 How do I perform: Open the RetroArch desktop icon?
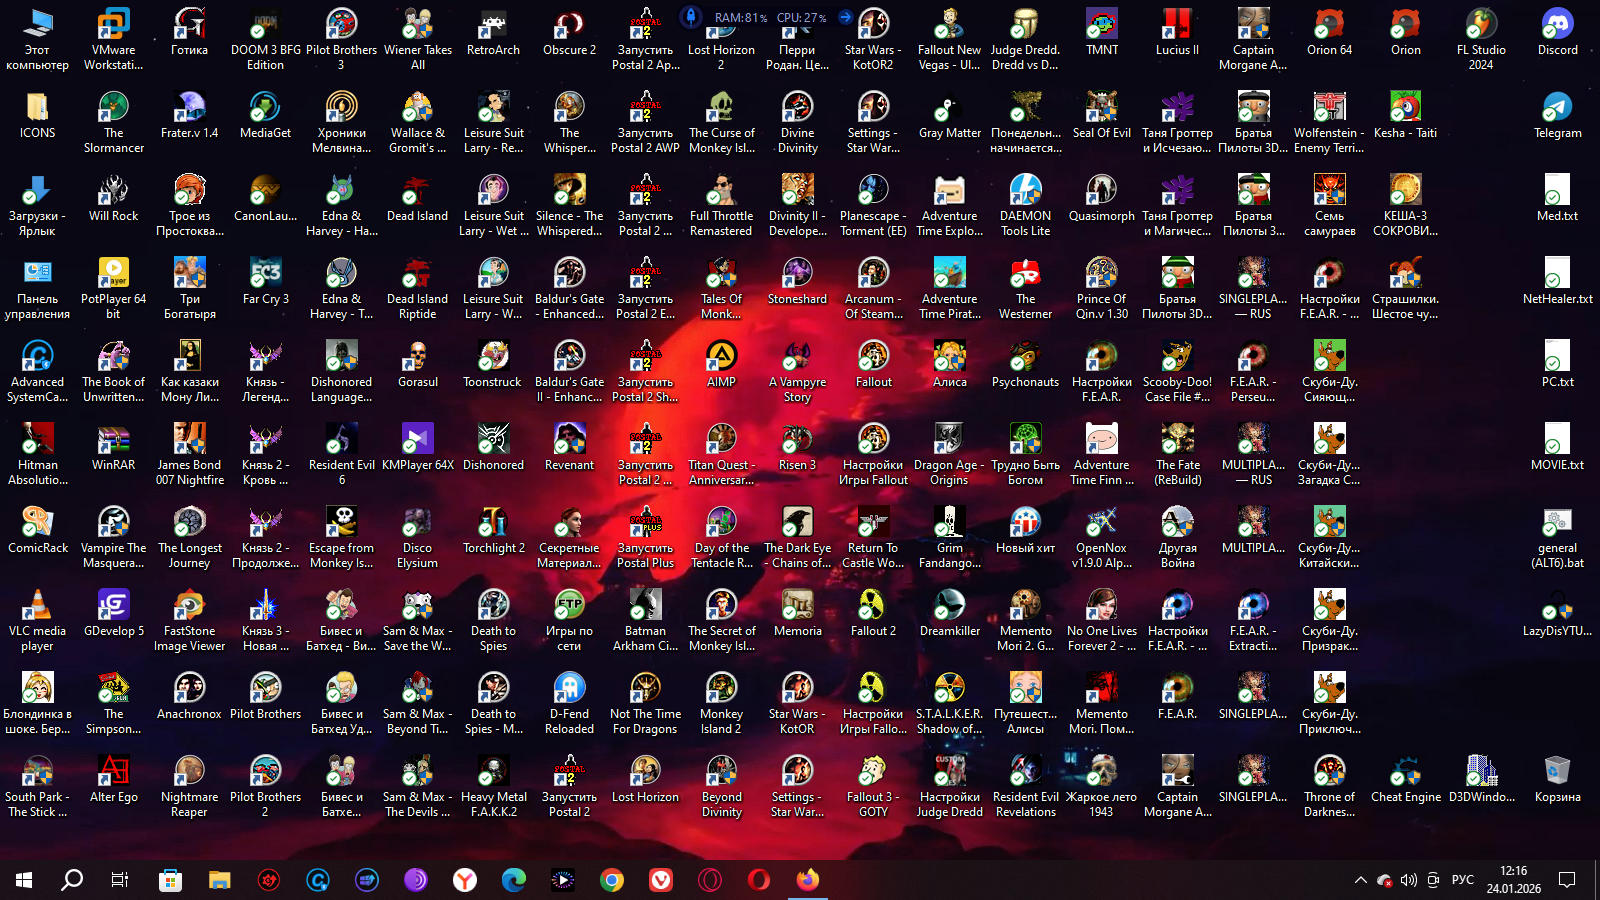[493, 31]
